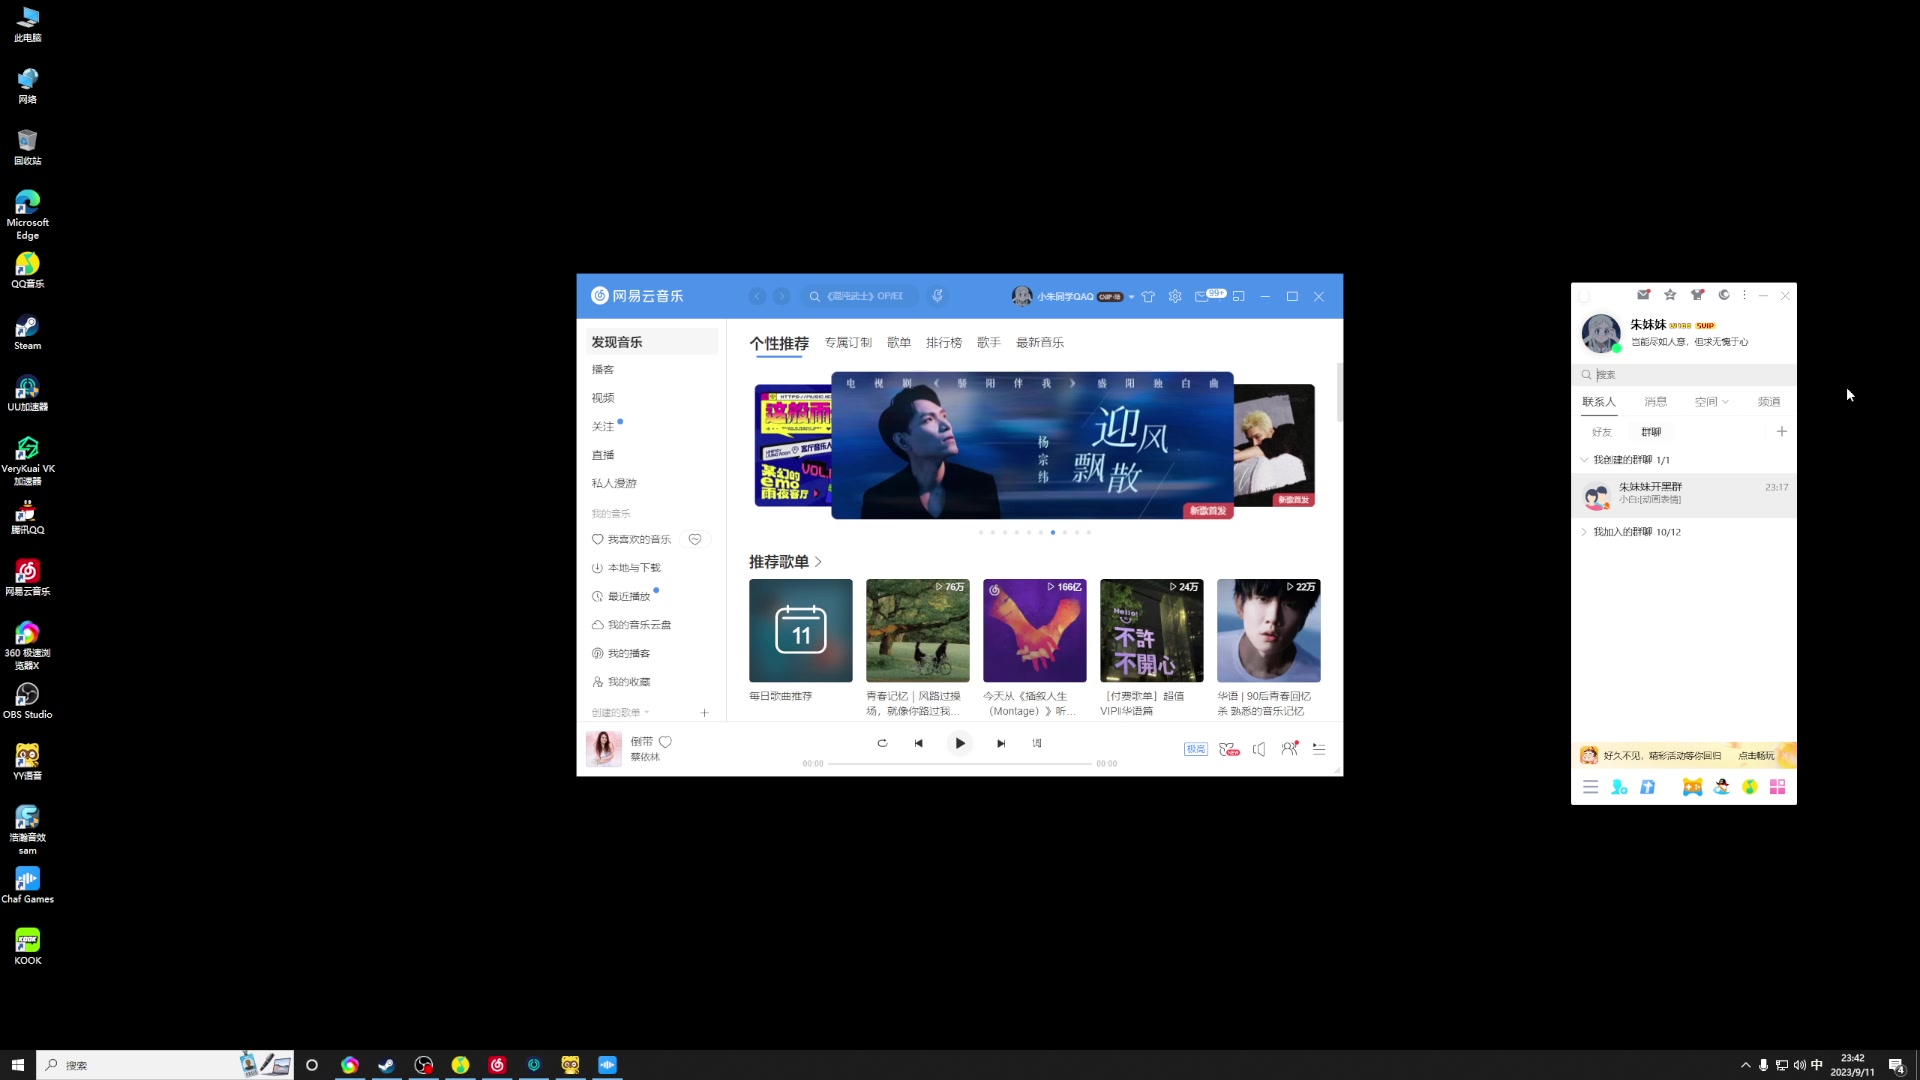
Task: Open the QQ main menu hamburger icon
Action: (1590, 787)
